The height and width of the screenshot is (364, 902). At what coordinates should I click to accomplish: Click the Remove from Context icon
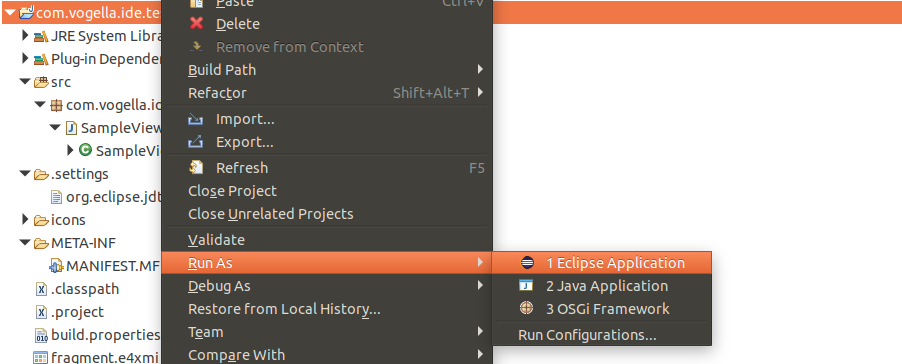click(196, 47)
